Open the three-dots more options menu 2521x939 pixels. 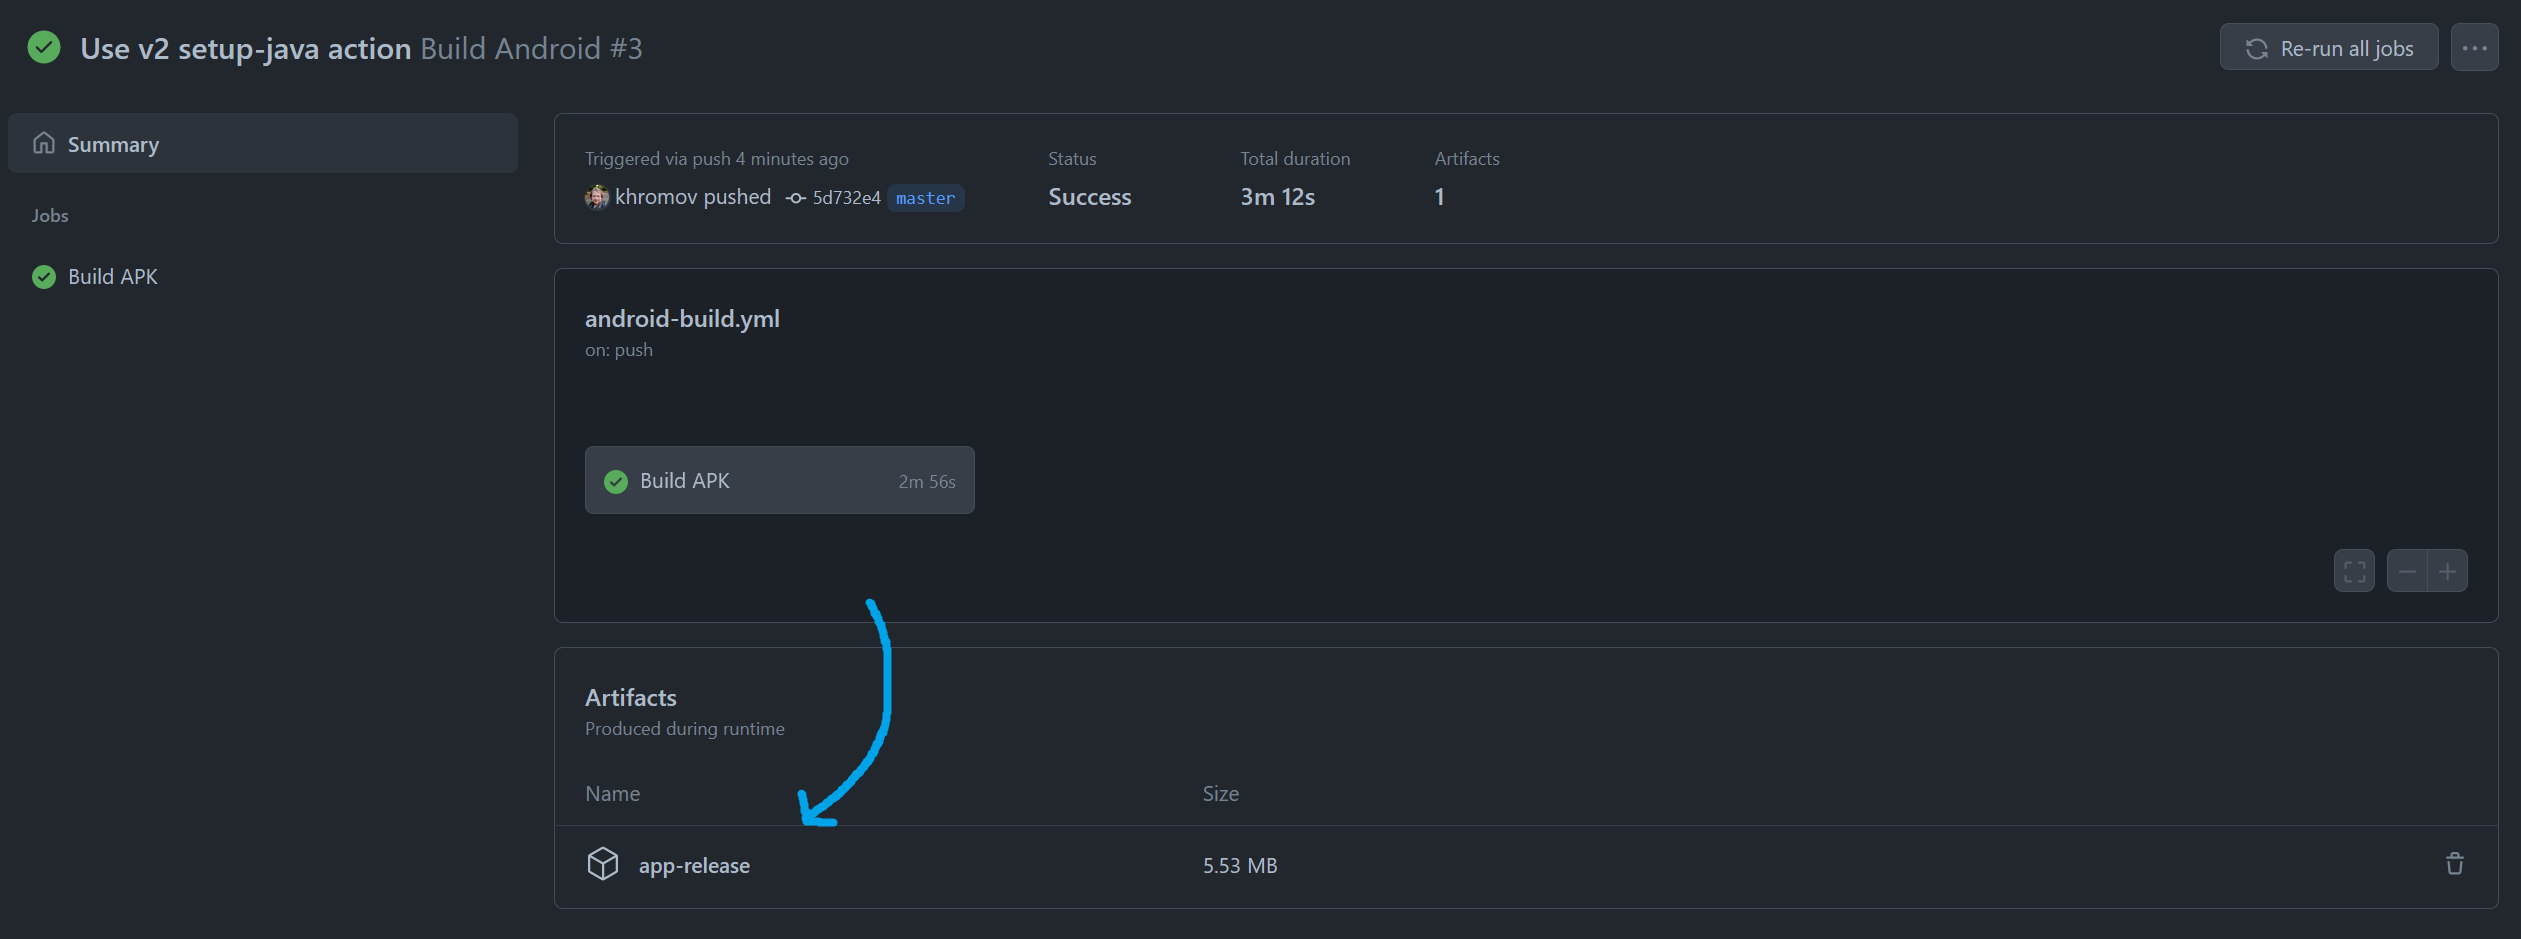pos(2474,48)
